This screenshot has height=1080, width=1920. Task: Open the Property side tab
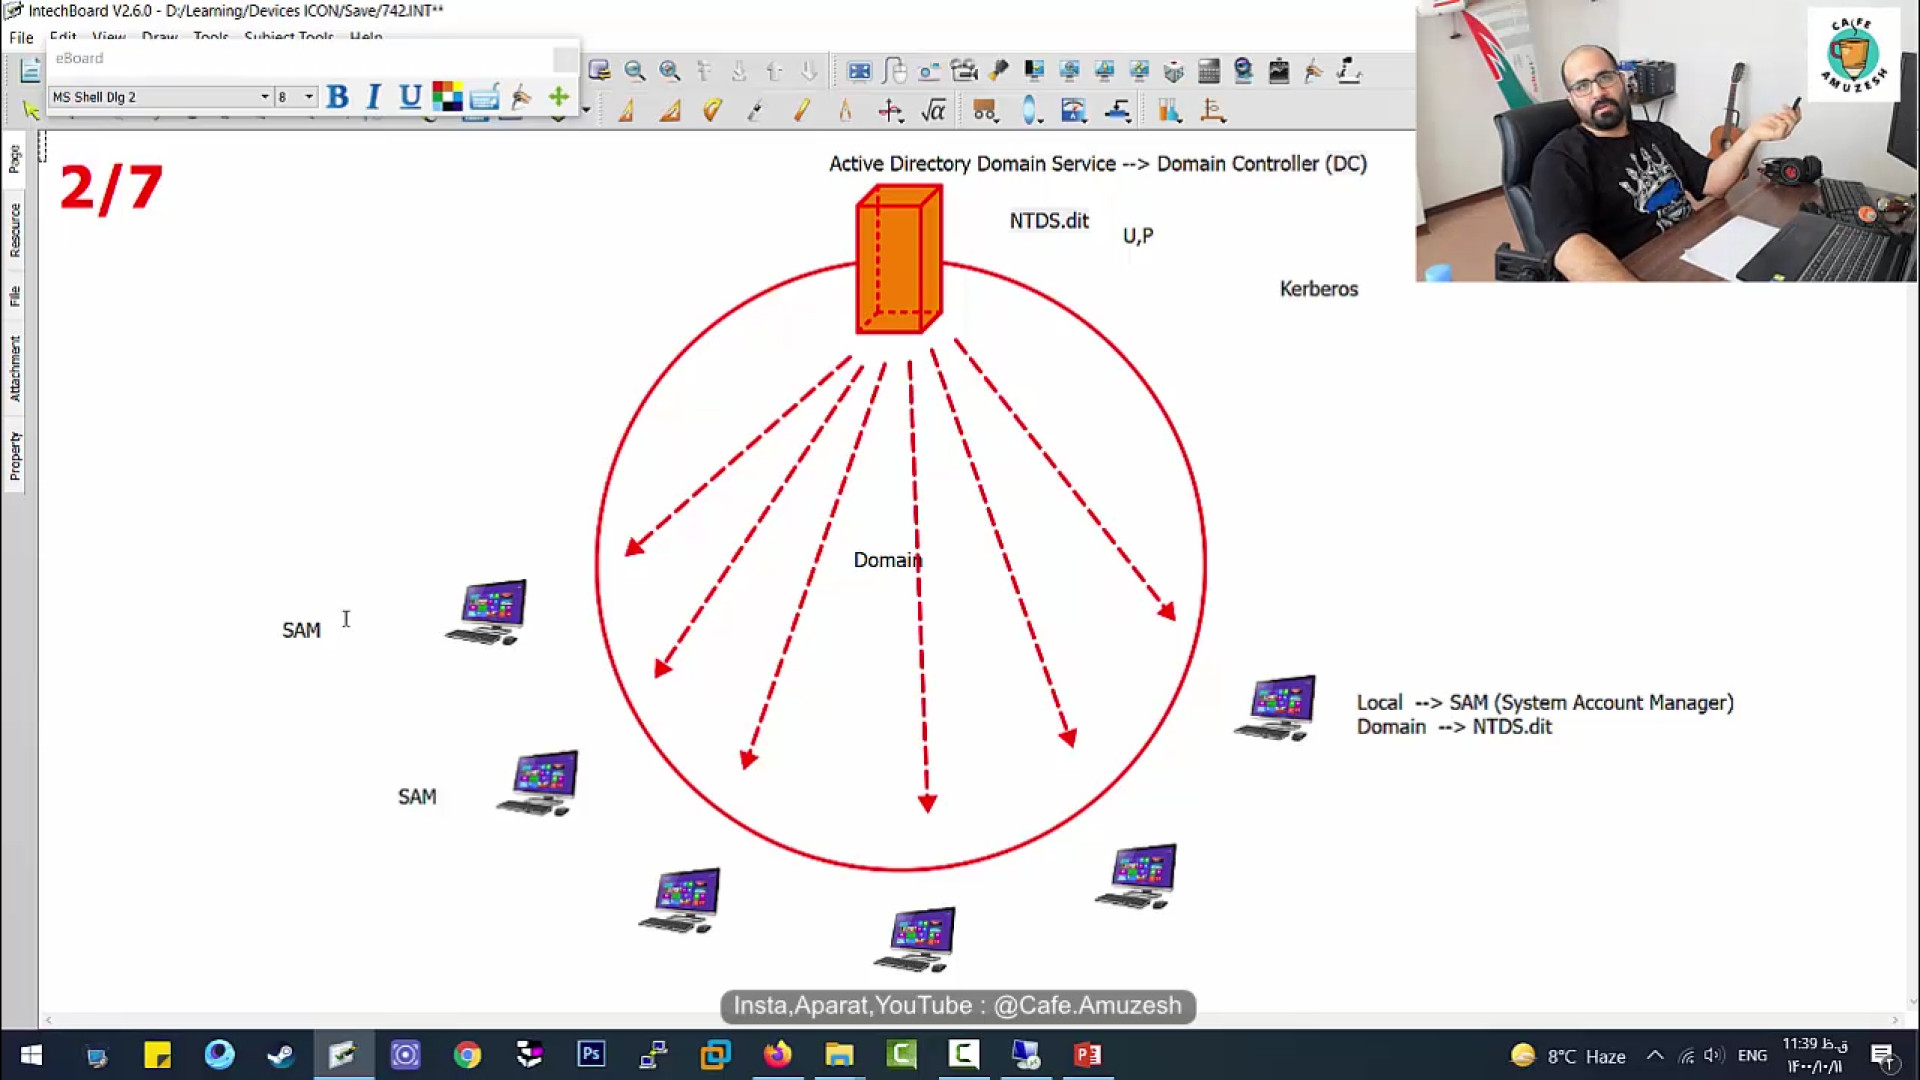click(14, 456)
